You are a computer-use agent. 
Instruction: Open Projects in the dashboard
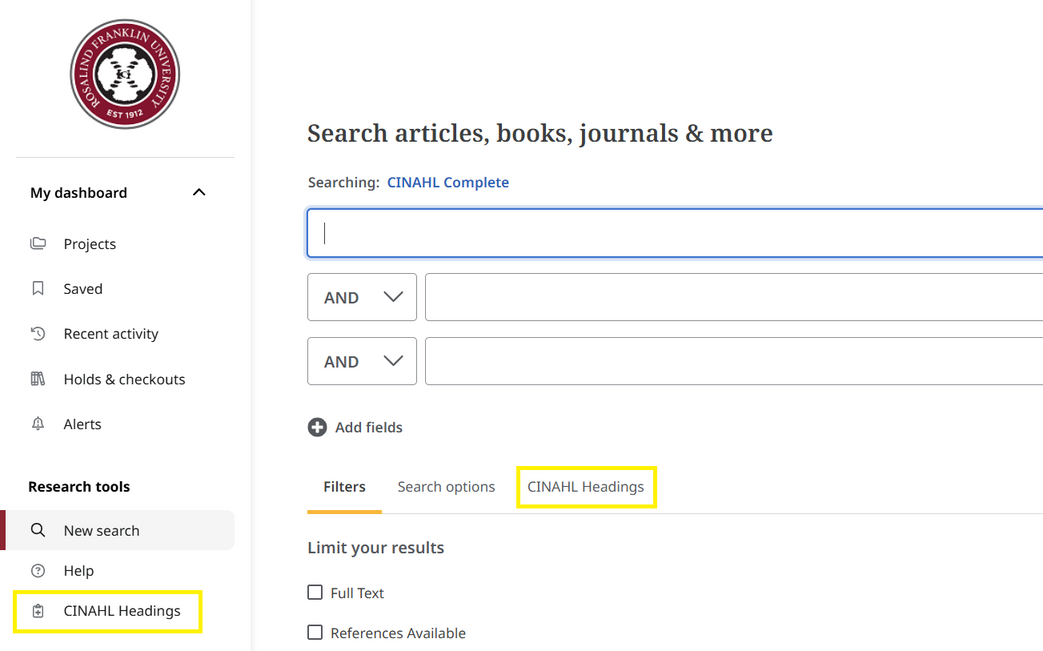tap(90, 244)
